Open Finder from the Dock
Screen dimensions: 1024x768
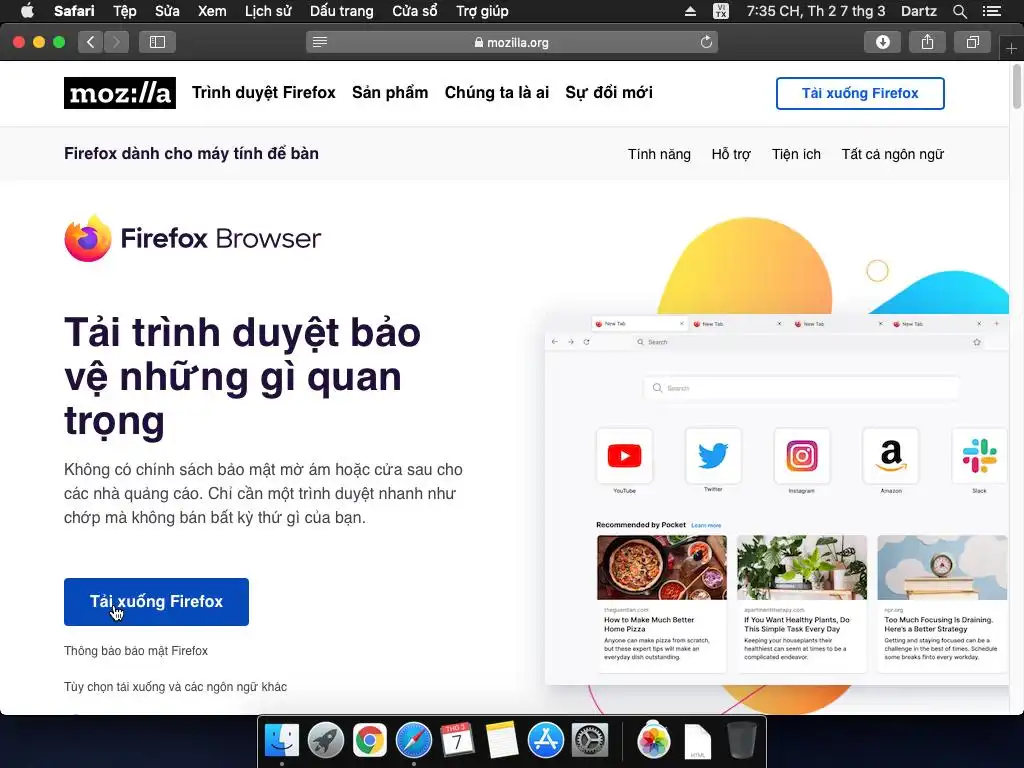click(281, 741)
